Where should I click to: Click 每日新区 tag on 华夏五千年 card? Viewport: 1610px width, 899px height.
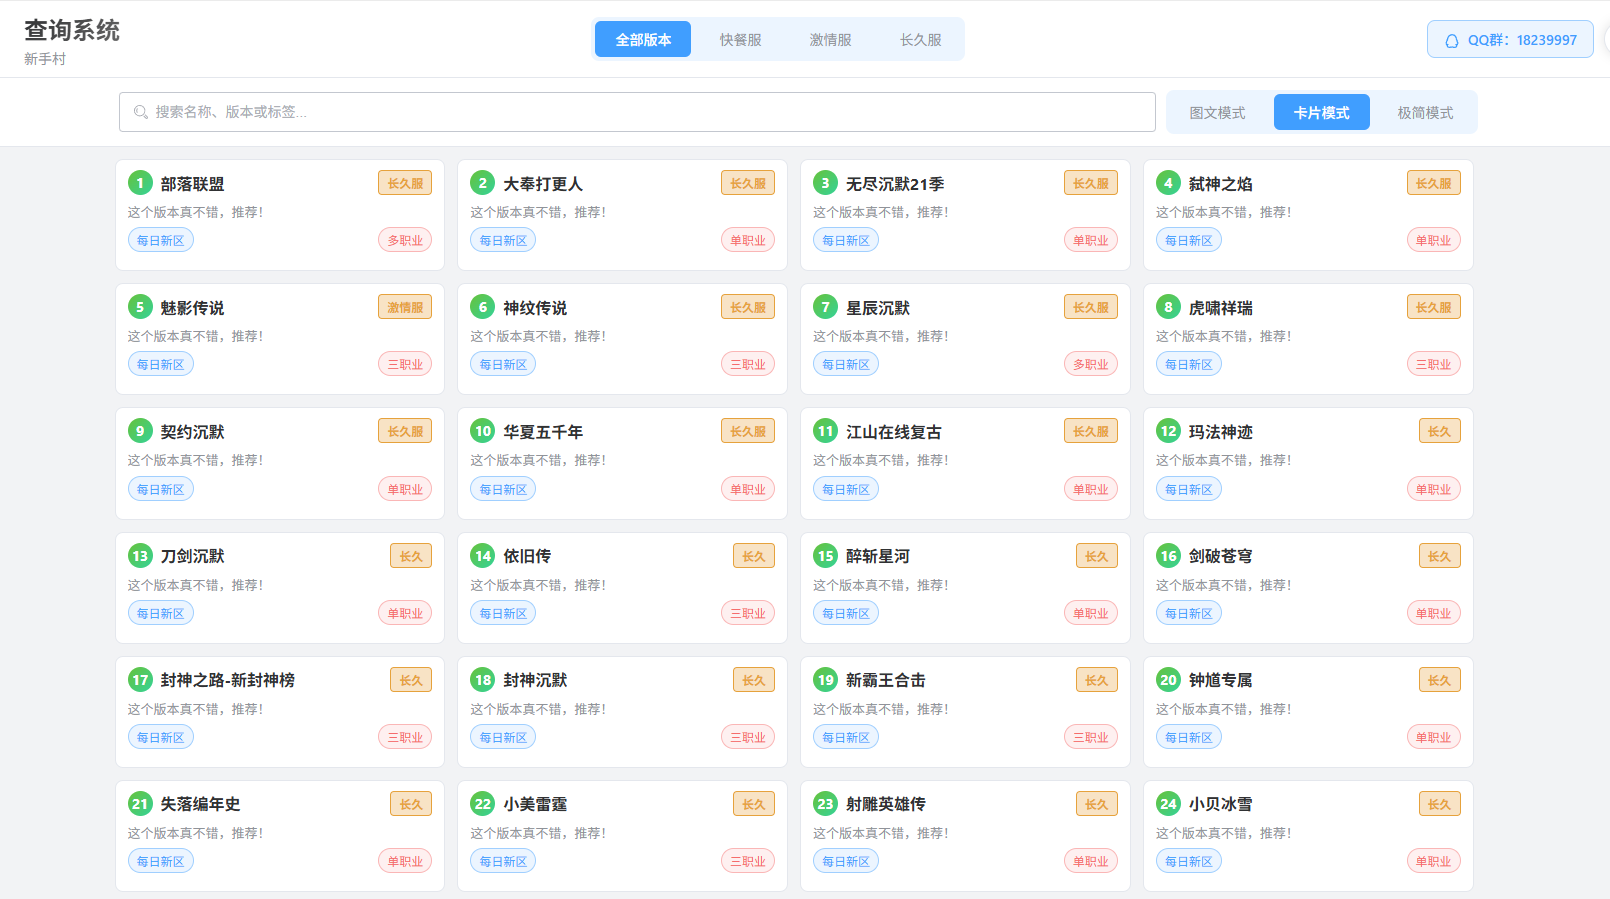pos(503,489)
